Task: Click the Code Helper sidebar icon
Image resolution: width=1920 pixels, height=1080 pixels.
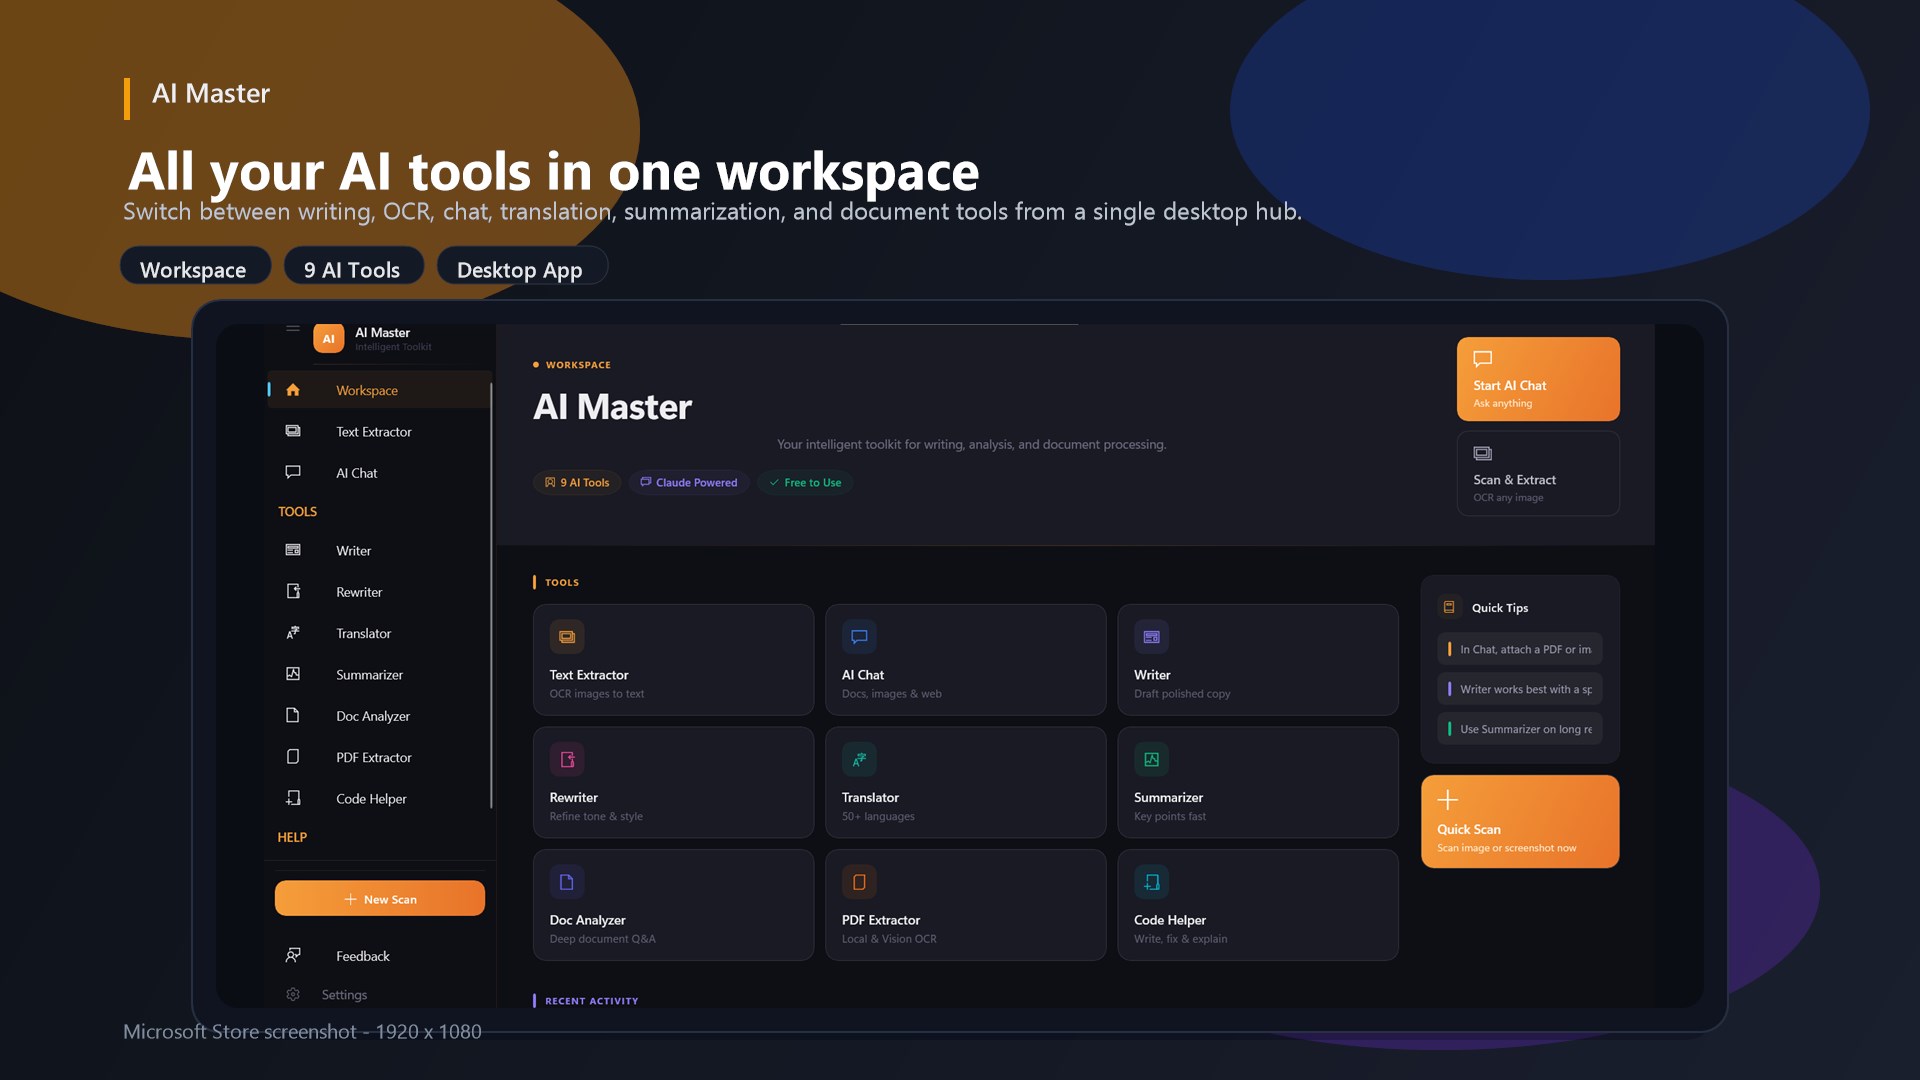Action: point(293,798)
